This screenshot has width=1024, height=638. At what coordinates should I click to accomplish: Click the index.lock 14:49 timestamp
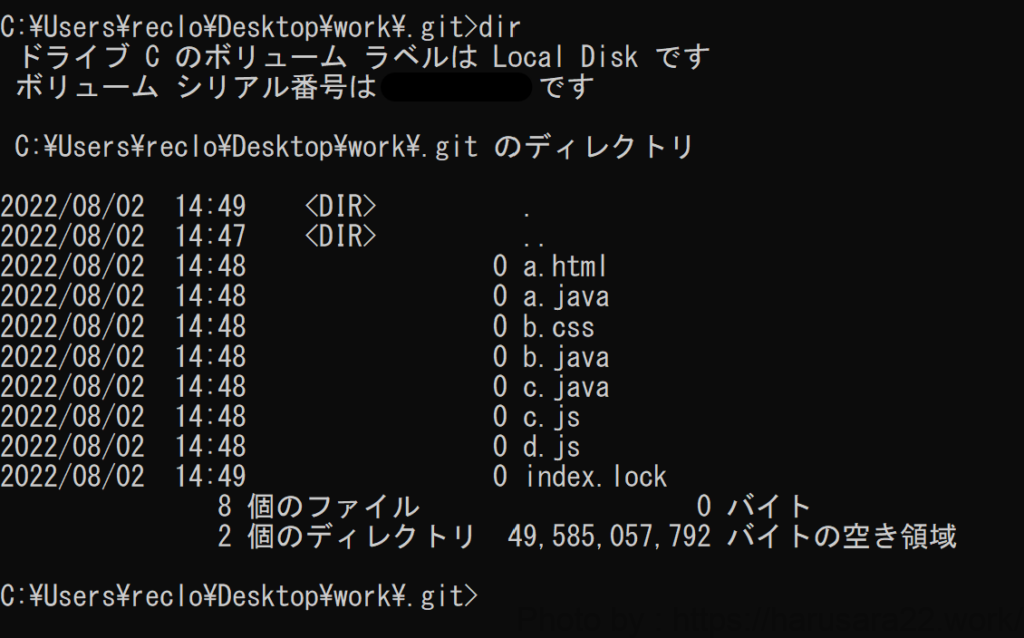pyautogui.click(x=210, y=477)
